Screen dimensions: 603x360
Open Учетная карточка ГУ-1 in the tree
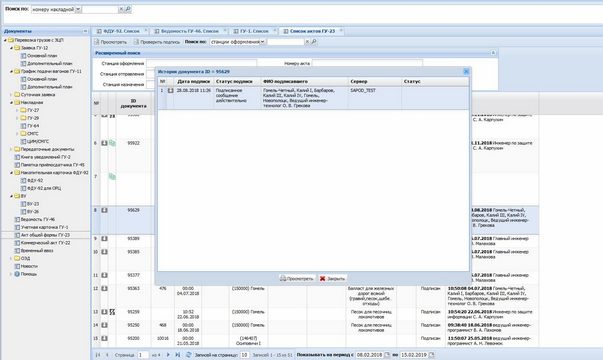pyautogui.click(x=45, y=227)
